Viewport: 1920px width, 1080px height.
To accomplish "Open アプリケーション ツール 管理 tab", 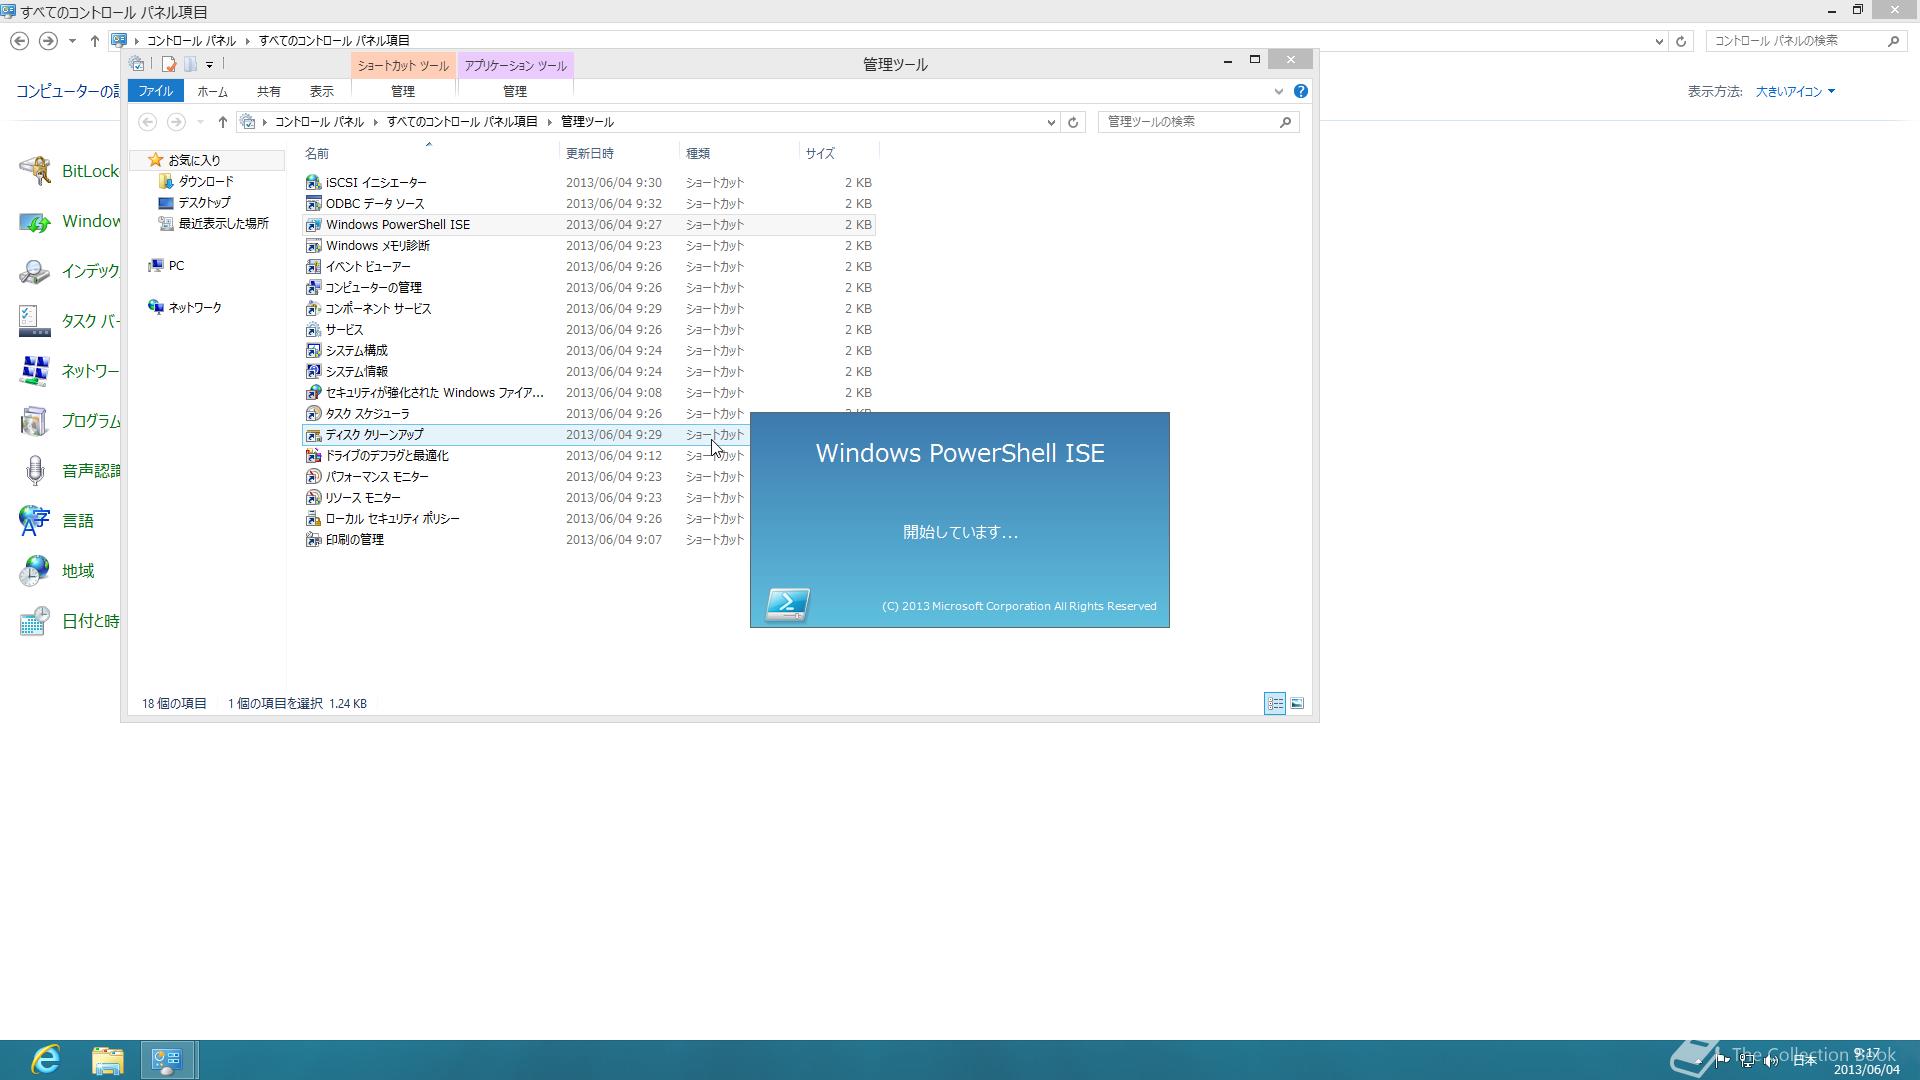I will click(x=515, y=91).
